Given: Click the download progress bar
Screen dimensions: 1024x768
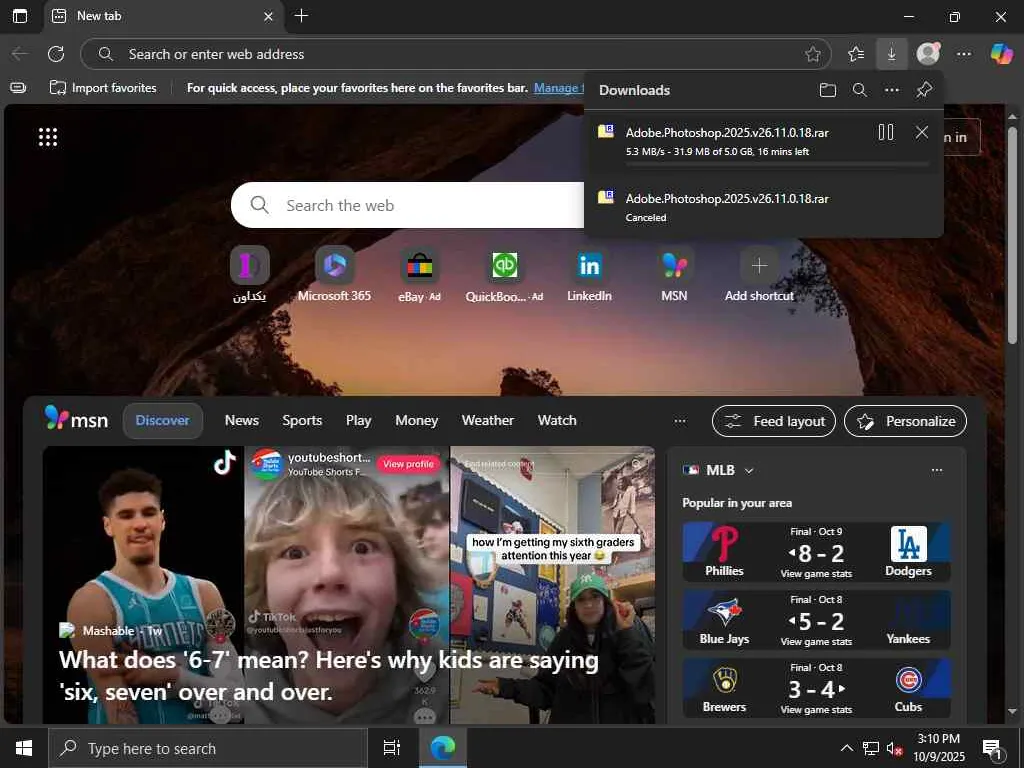Looking at the screenshot, I should pos(777,164).
